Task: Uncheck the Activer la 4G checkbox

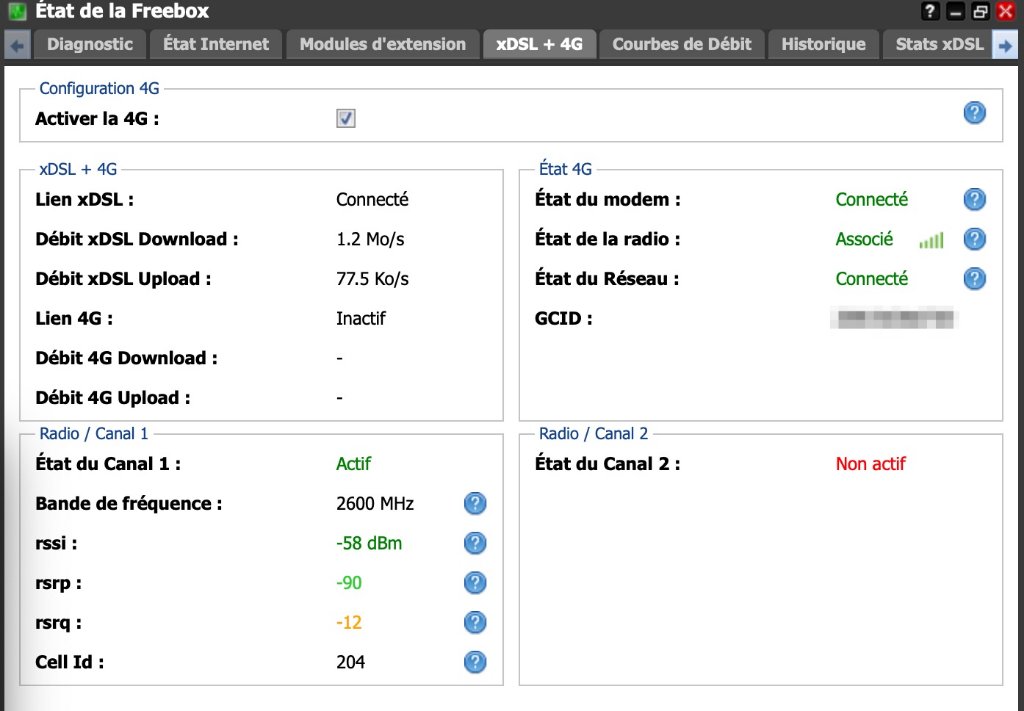Action: click(345, 119)
